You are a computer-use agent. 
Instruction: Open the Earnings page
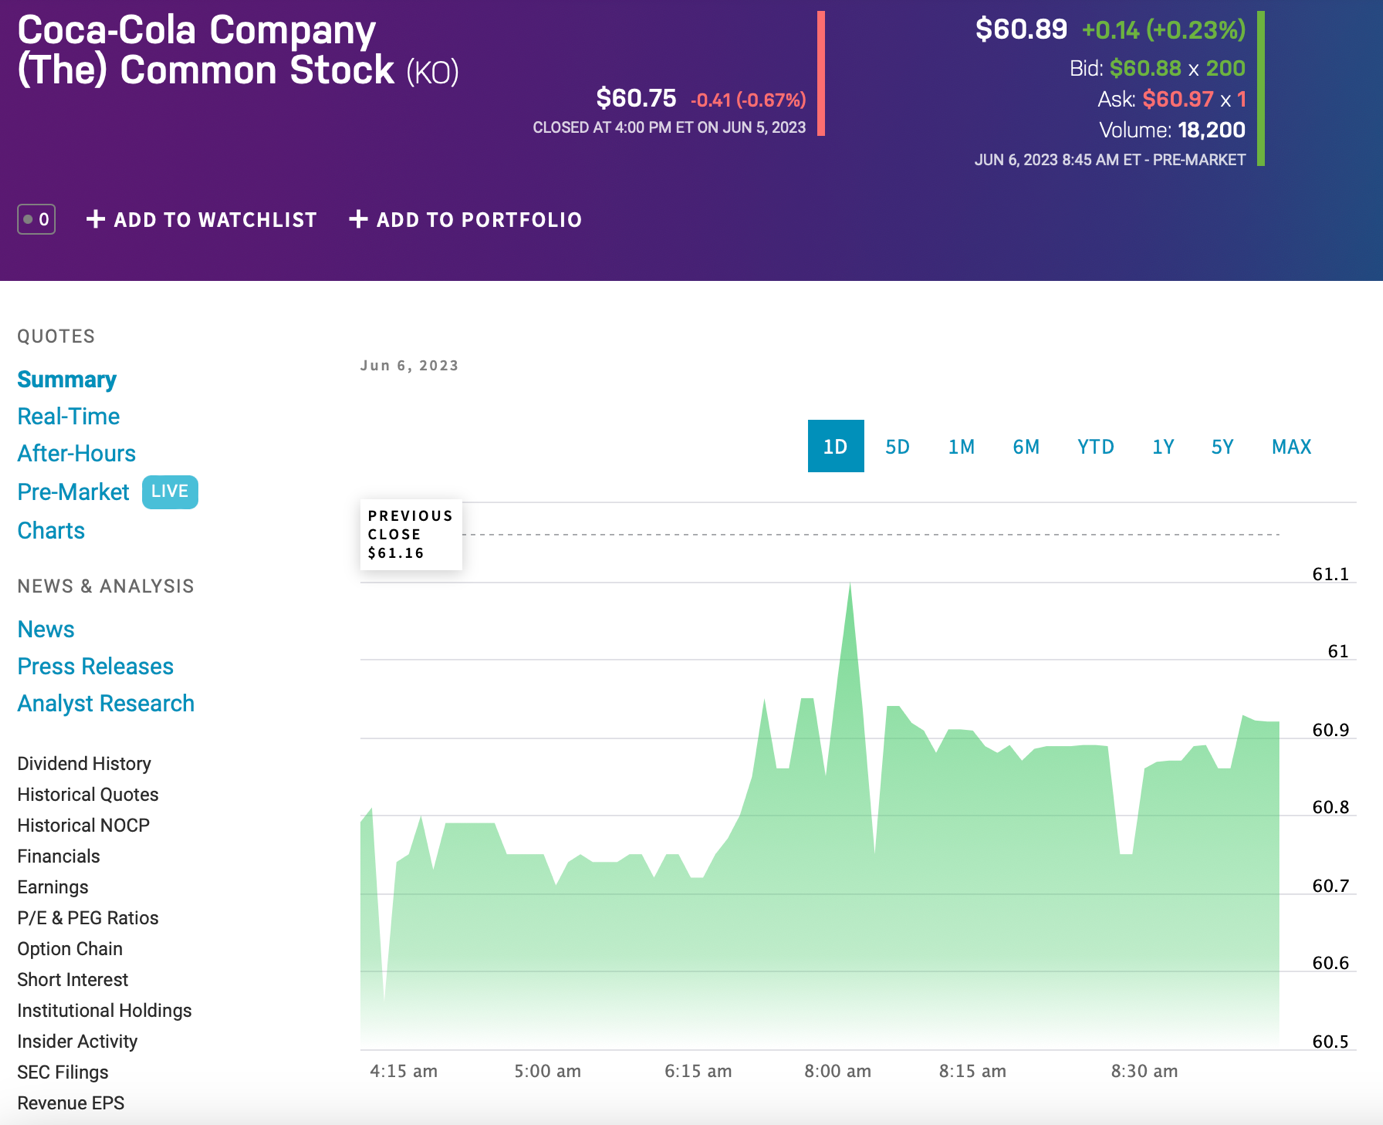[x=53, y=887]
